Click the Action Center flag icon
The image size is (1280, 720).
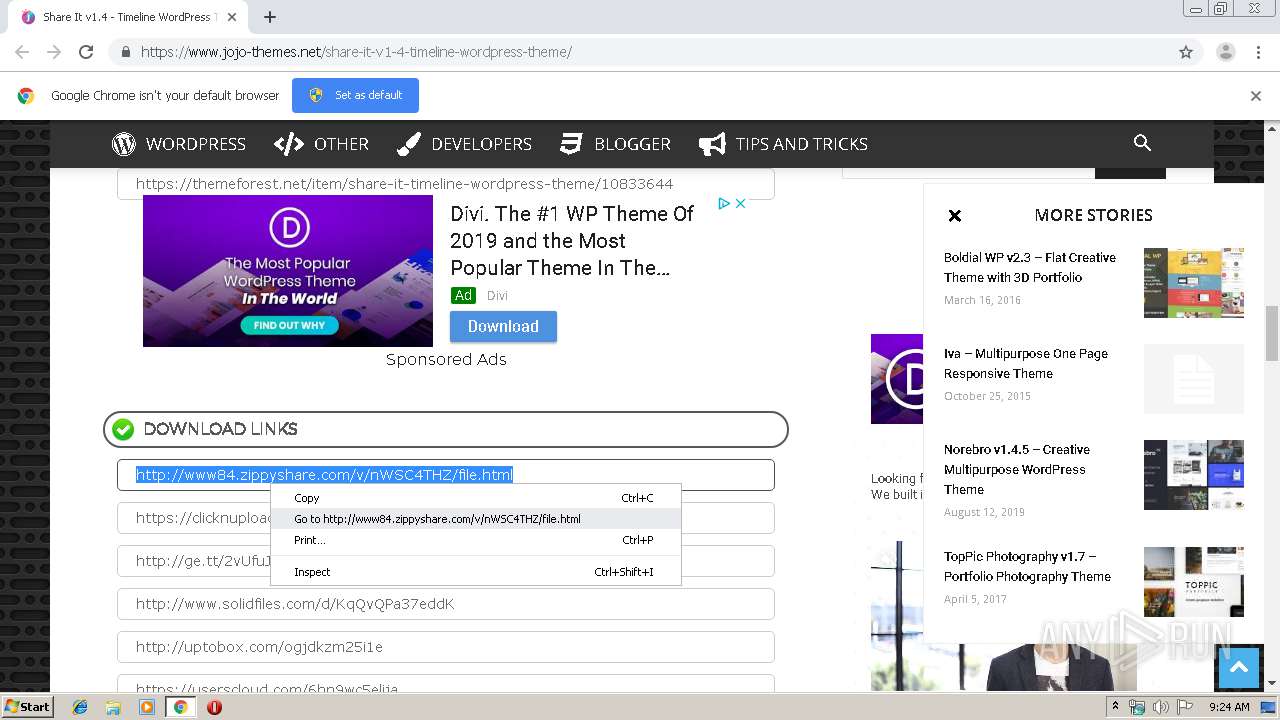click(x=1184, y=707)
